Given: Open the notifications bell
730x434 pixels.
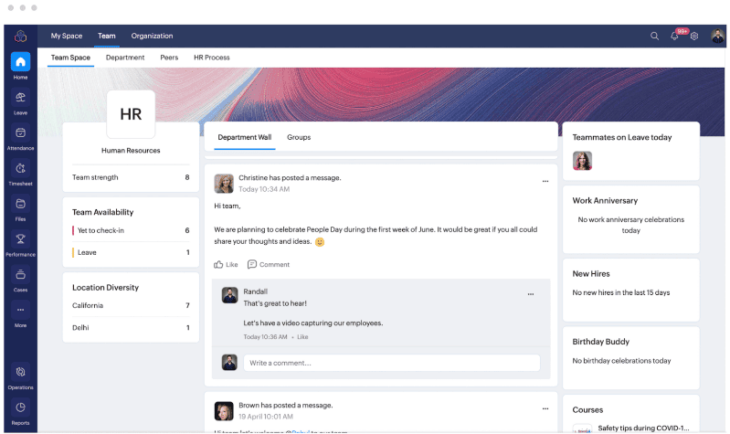Looking at the screenshot, I should 677,36.
